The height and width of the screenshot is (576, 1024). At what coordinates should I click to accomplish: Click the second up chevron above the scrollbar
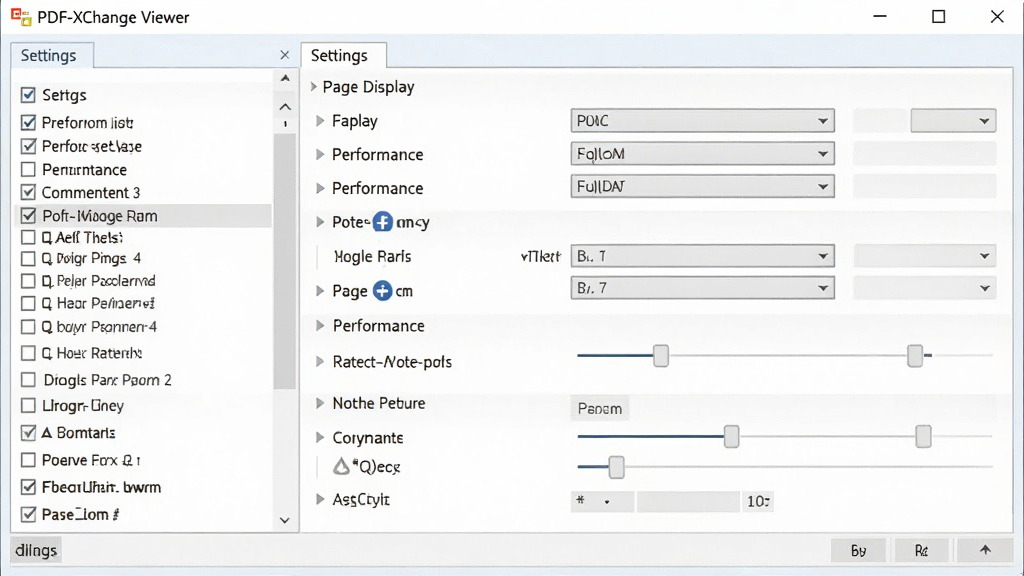(x=285, y=106)
